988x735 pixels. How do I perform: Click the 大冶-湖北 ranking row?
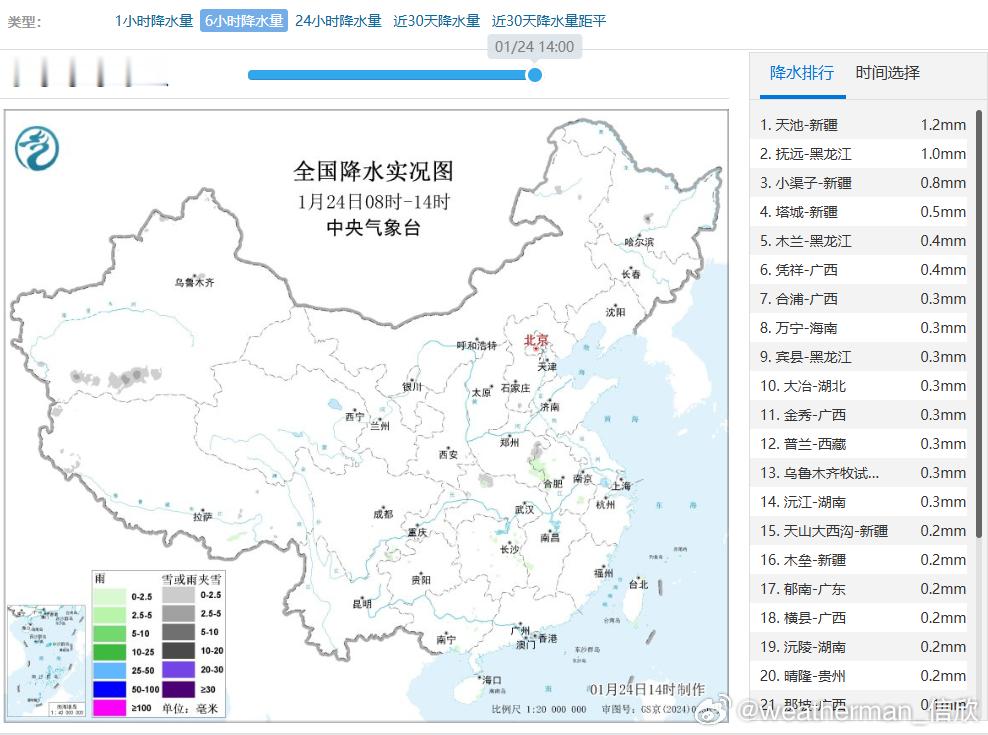pos(863,386)
